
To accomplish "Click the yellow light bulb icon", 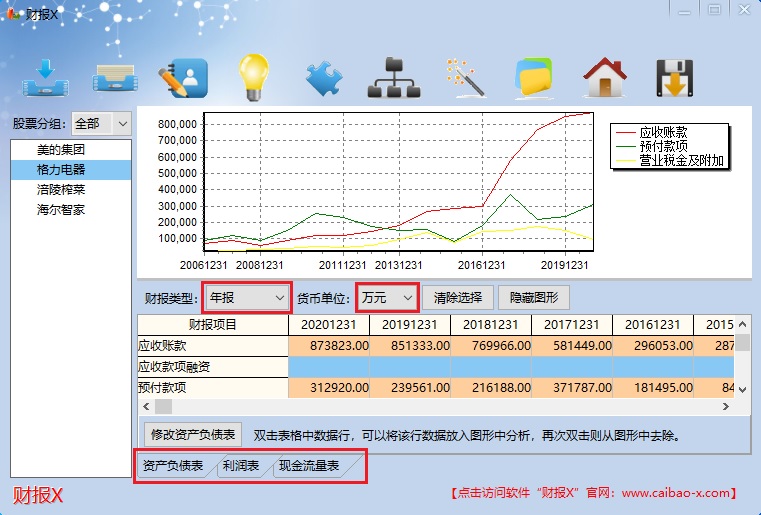I will (x=253, y=77).
